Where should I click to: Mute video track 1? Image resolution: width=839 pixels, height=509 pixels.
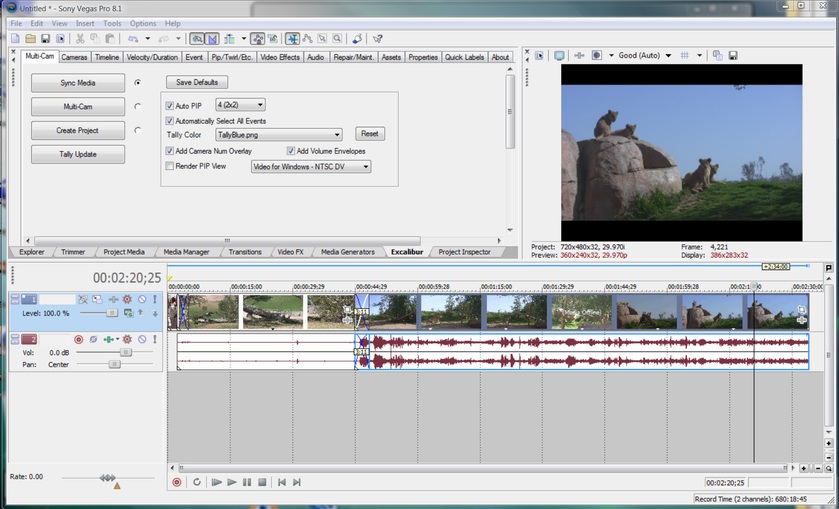tap(142, 299)
